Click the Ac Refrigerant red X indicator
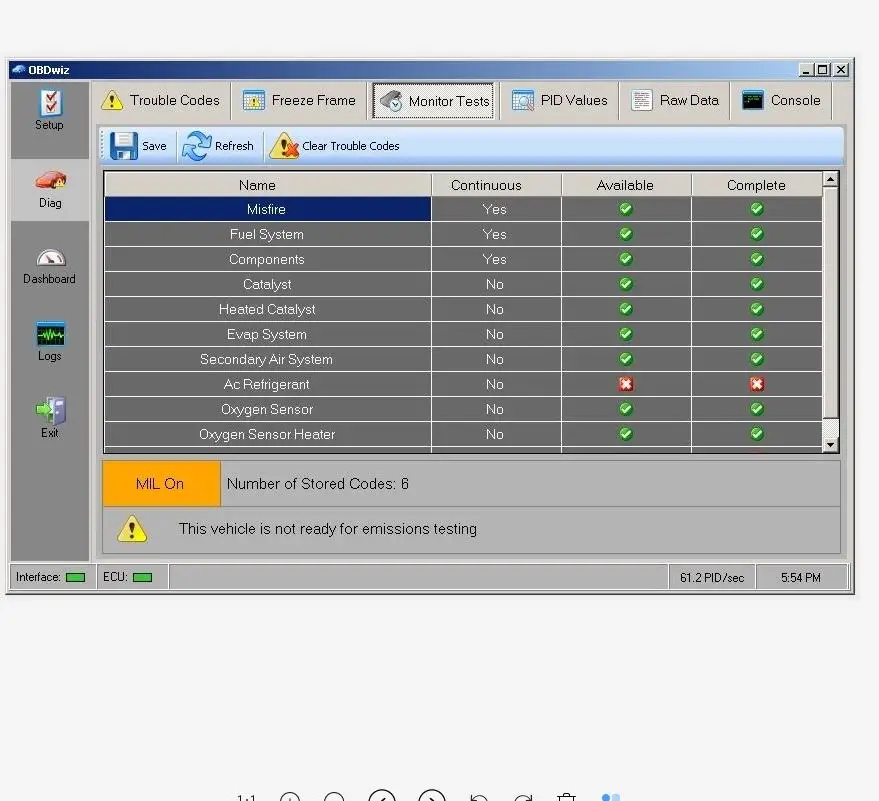The height and width of the screenshot is (801, 879). pos(625,384)
